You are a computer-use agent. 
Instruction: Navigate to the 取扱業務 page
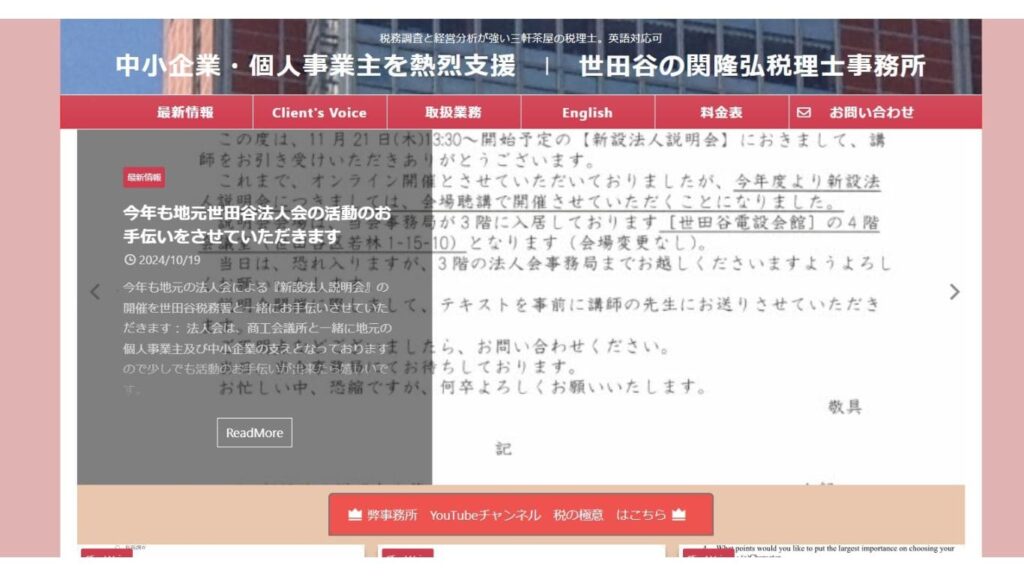click(453, 113)
